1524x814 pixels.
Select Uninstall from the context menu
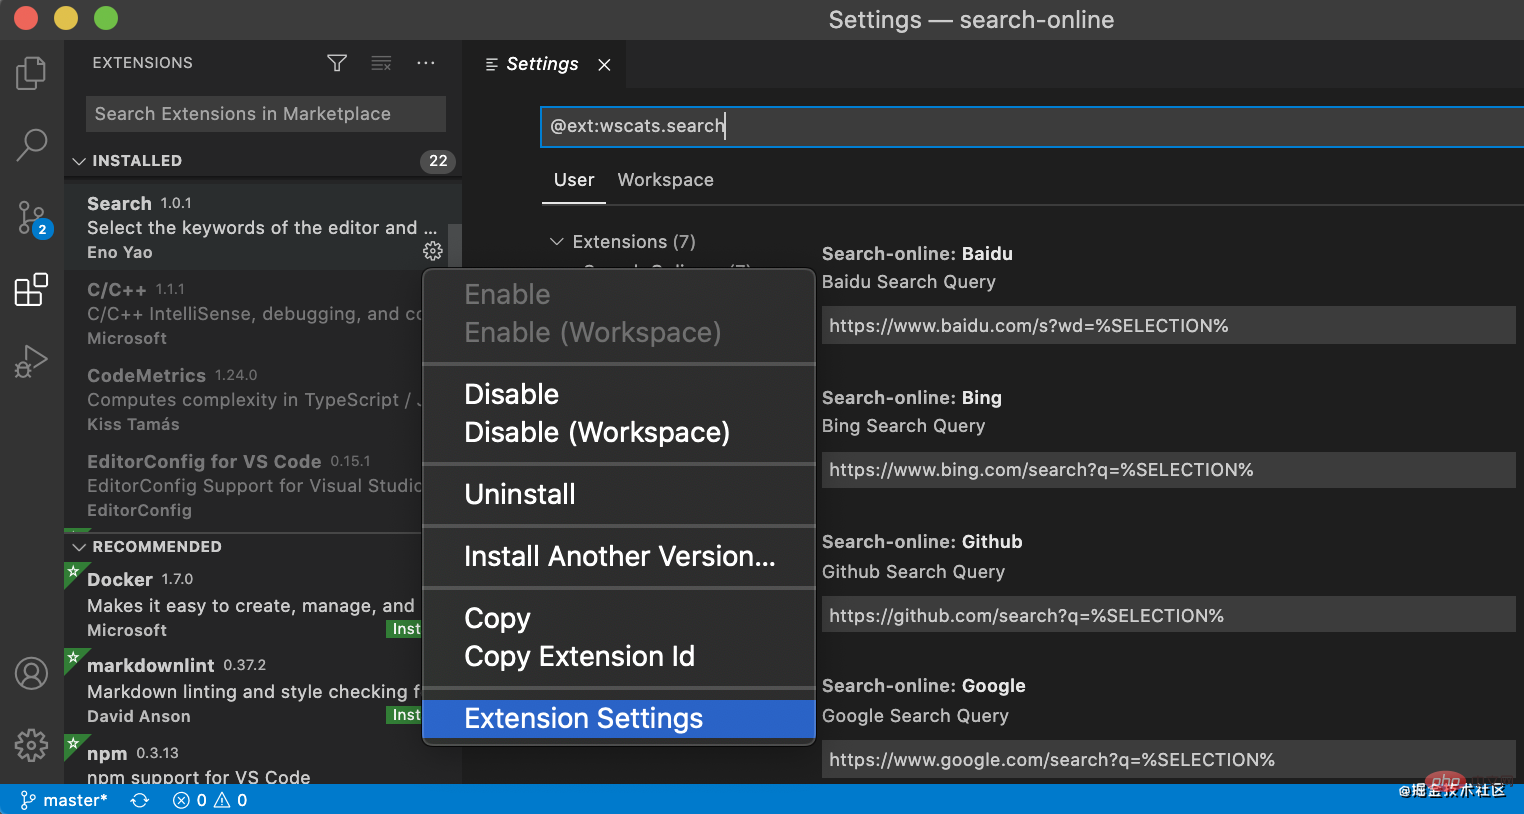tap(520, 494)
